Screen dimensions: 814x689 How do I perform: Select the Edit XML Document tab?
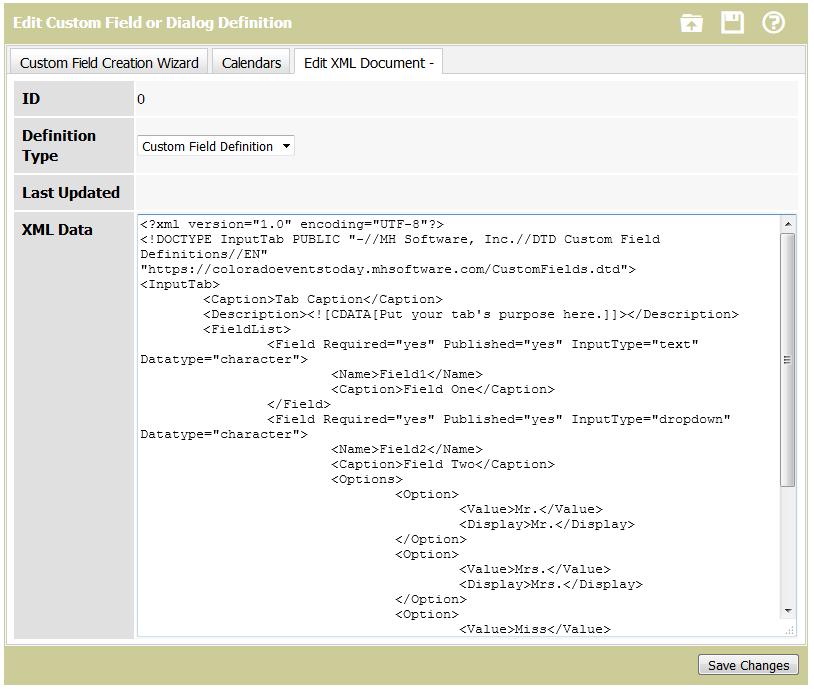[368, 62]
